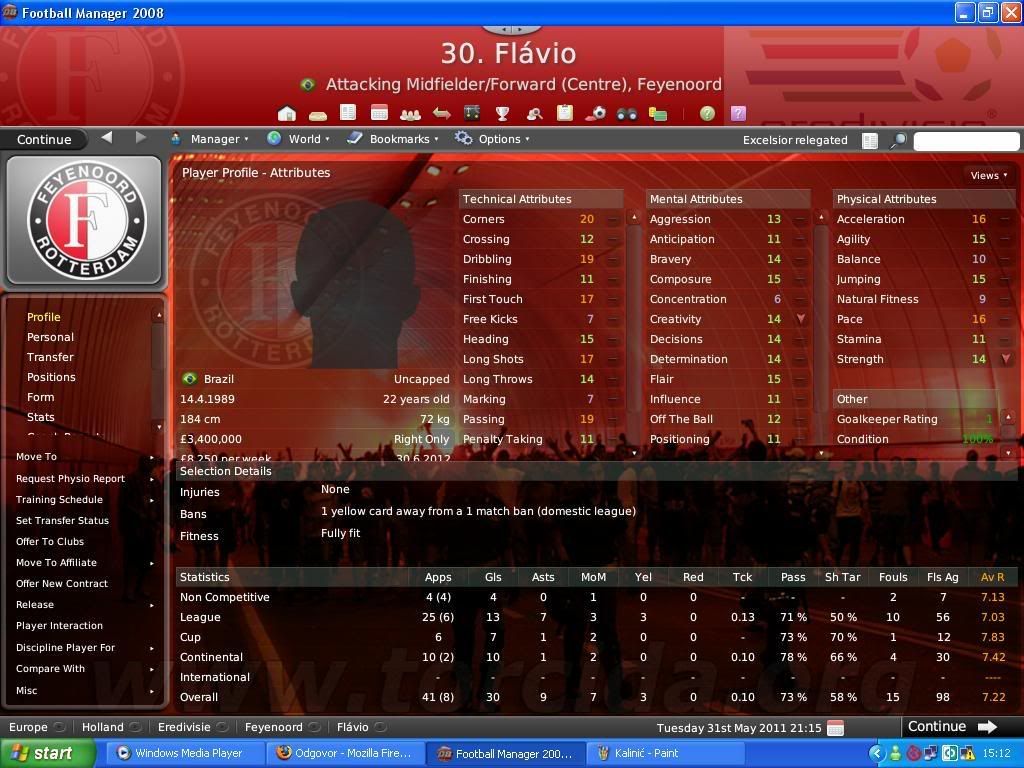Viewport: 1024px width, 768px height.
Task: Choose Offer New Contract
Action: click(x=62, y=584)
